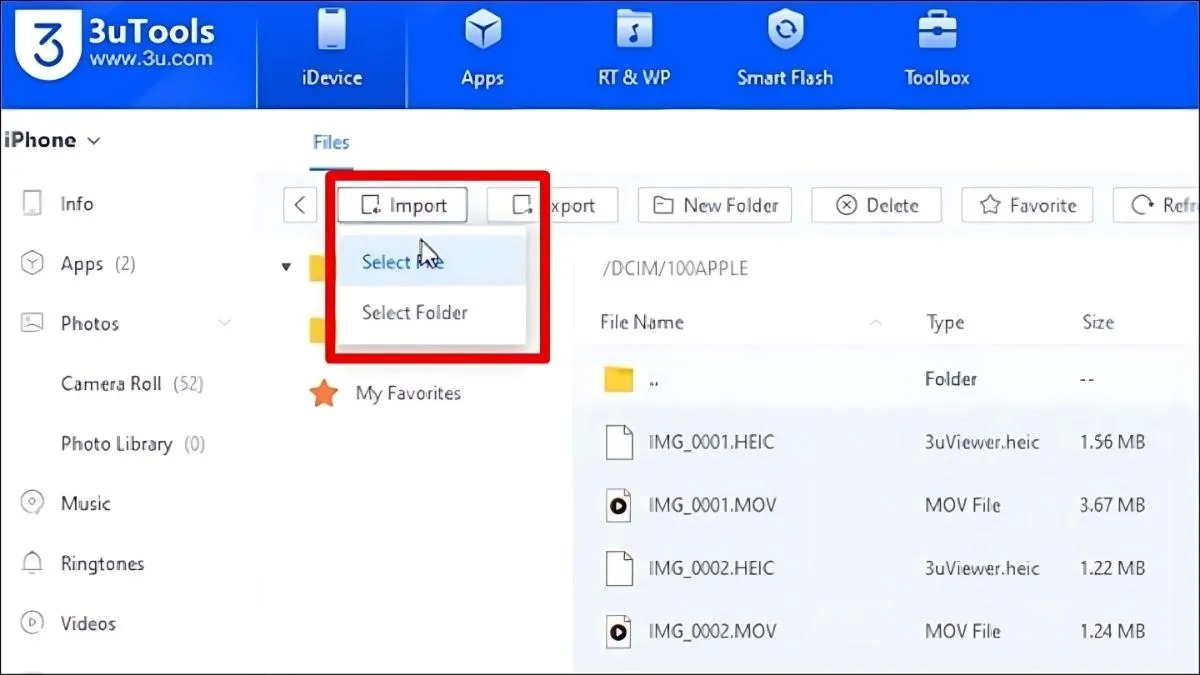This screenshot has width=1200, height=675.
Task: Collapse the Photos sidebar section chevron
Action: [x=224, y=323]
